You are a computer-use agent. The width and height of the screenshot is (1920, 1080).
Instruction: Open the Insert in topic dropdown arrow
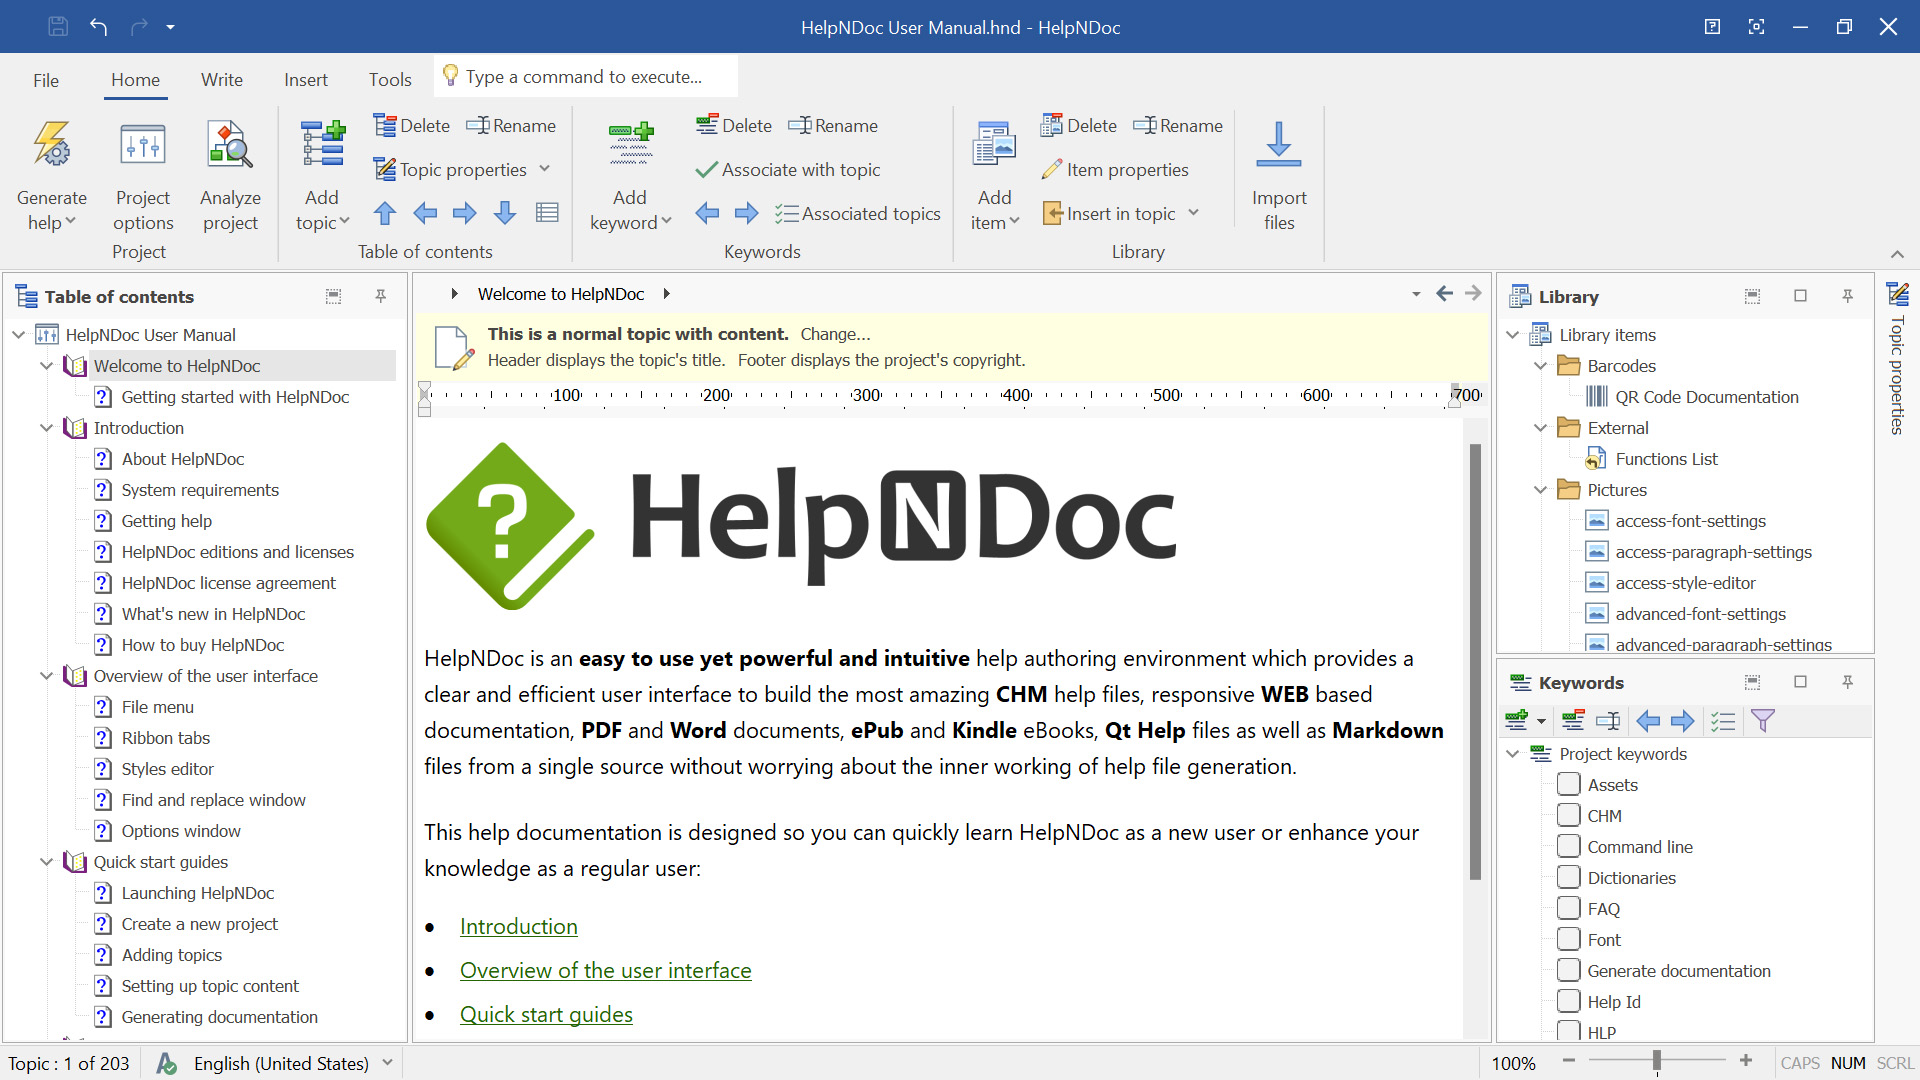1193,213
